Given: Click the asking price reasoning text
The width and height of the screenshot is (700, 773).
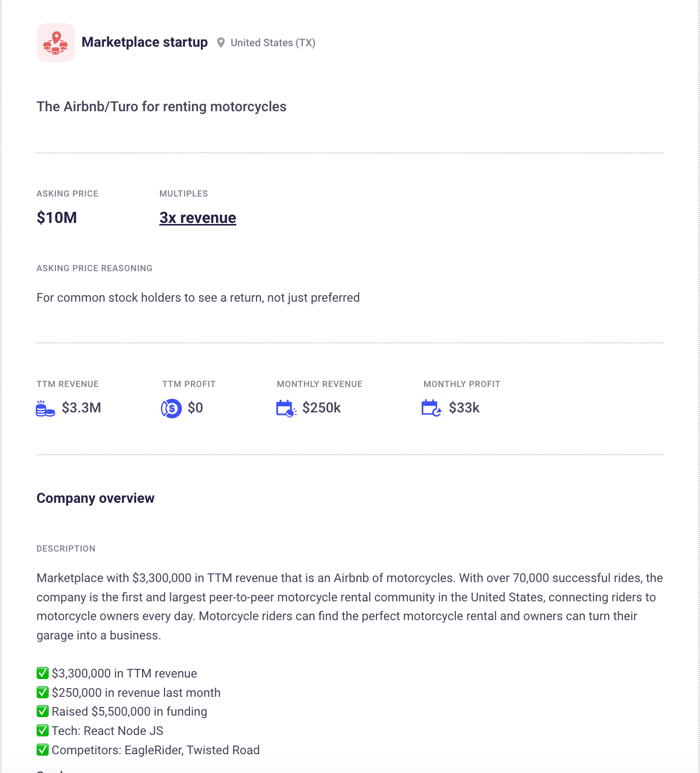Looking at the screenshot, I should pyautogui.click(x=198, y=298).
